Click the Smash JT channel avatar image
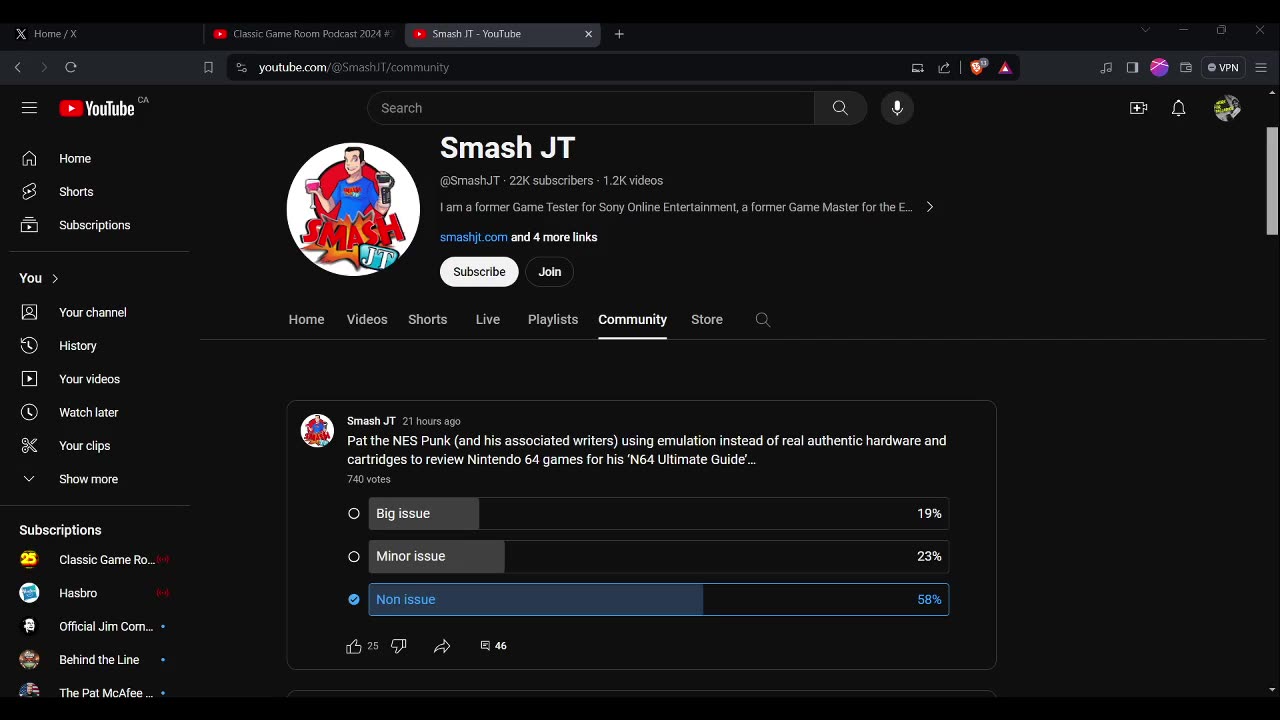 click(353, 209)
